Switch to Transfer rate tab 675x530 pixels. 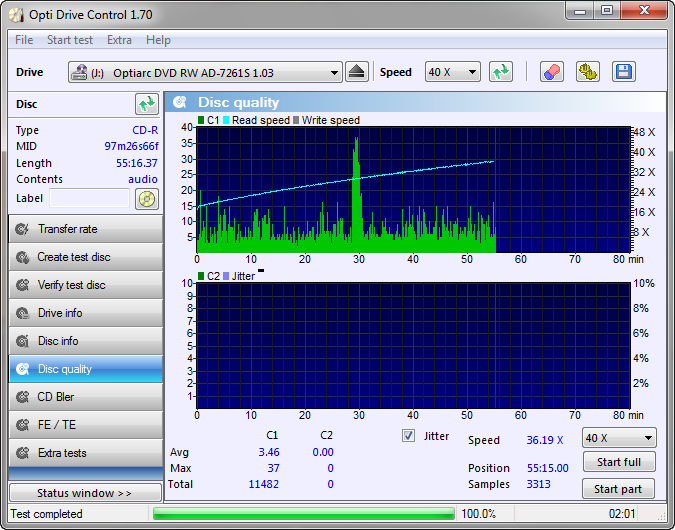[86, 229]
